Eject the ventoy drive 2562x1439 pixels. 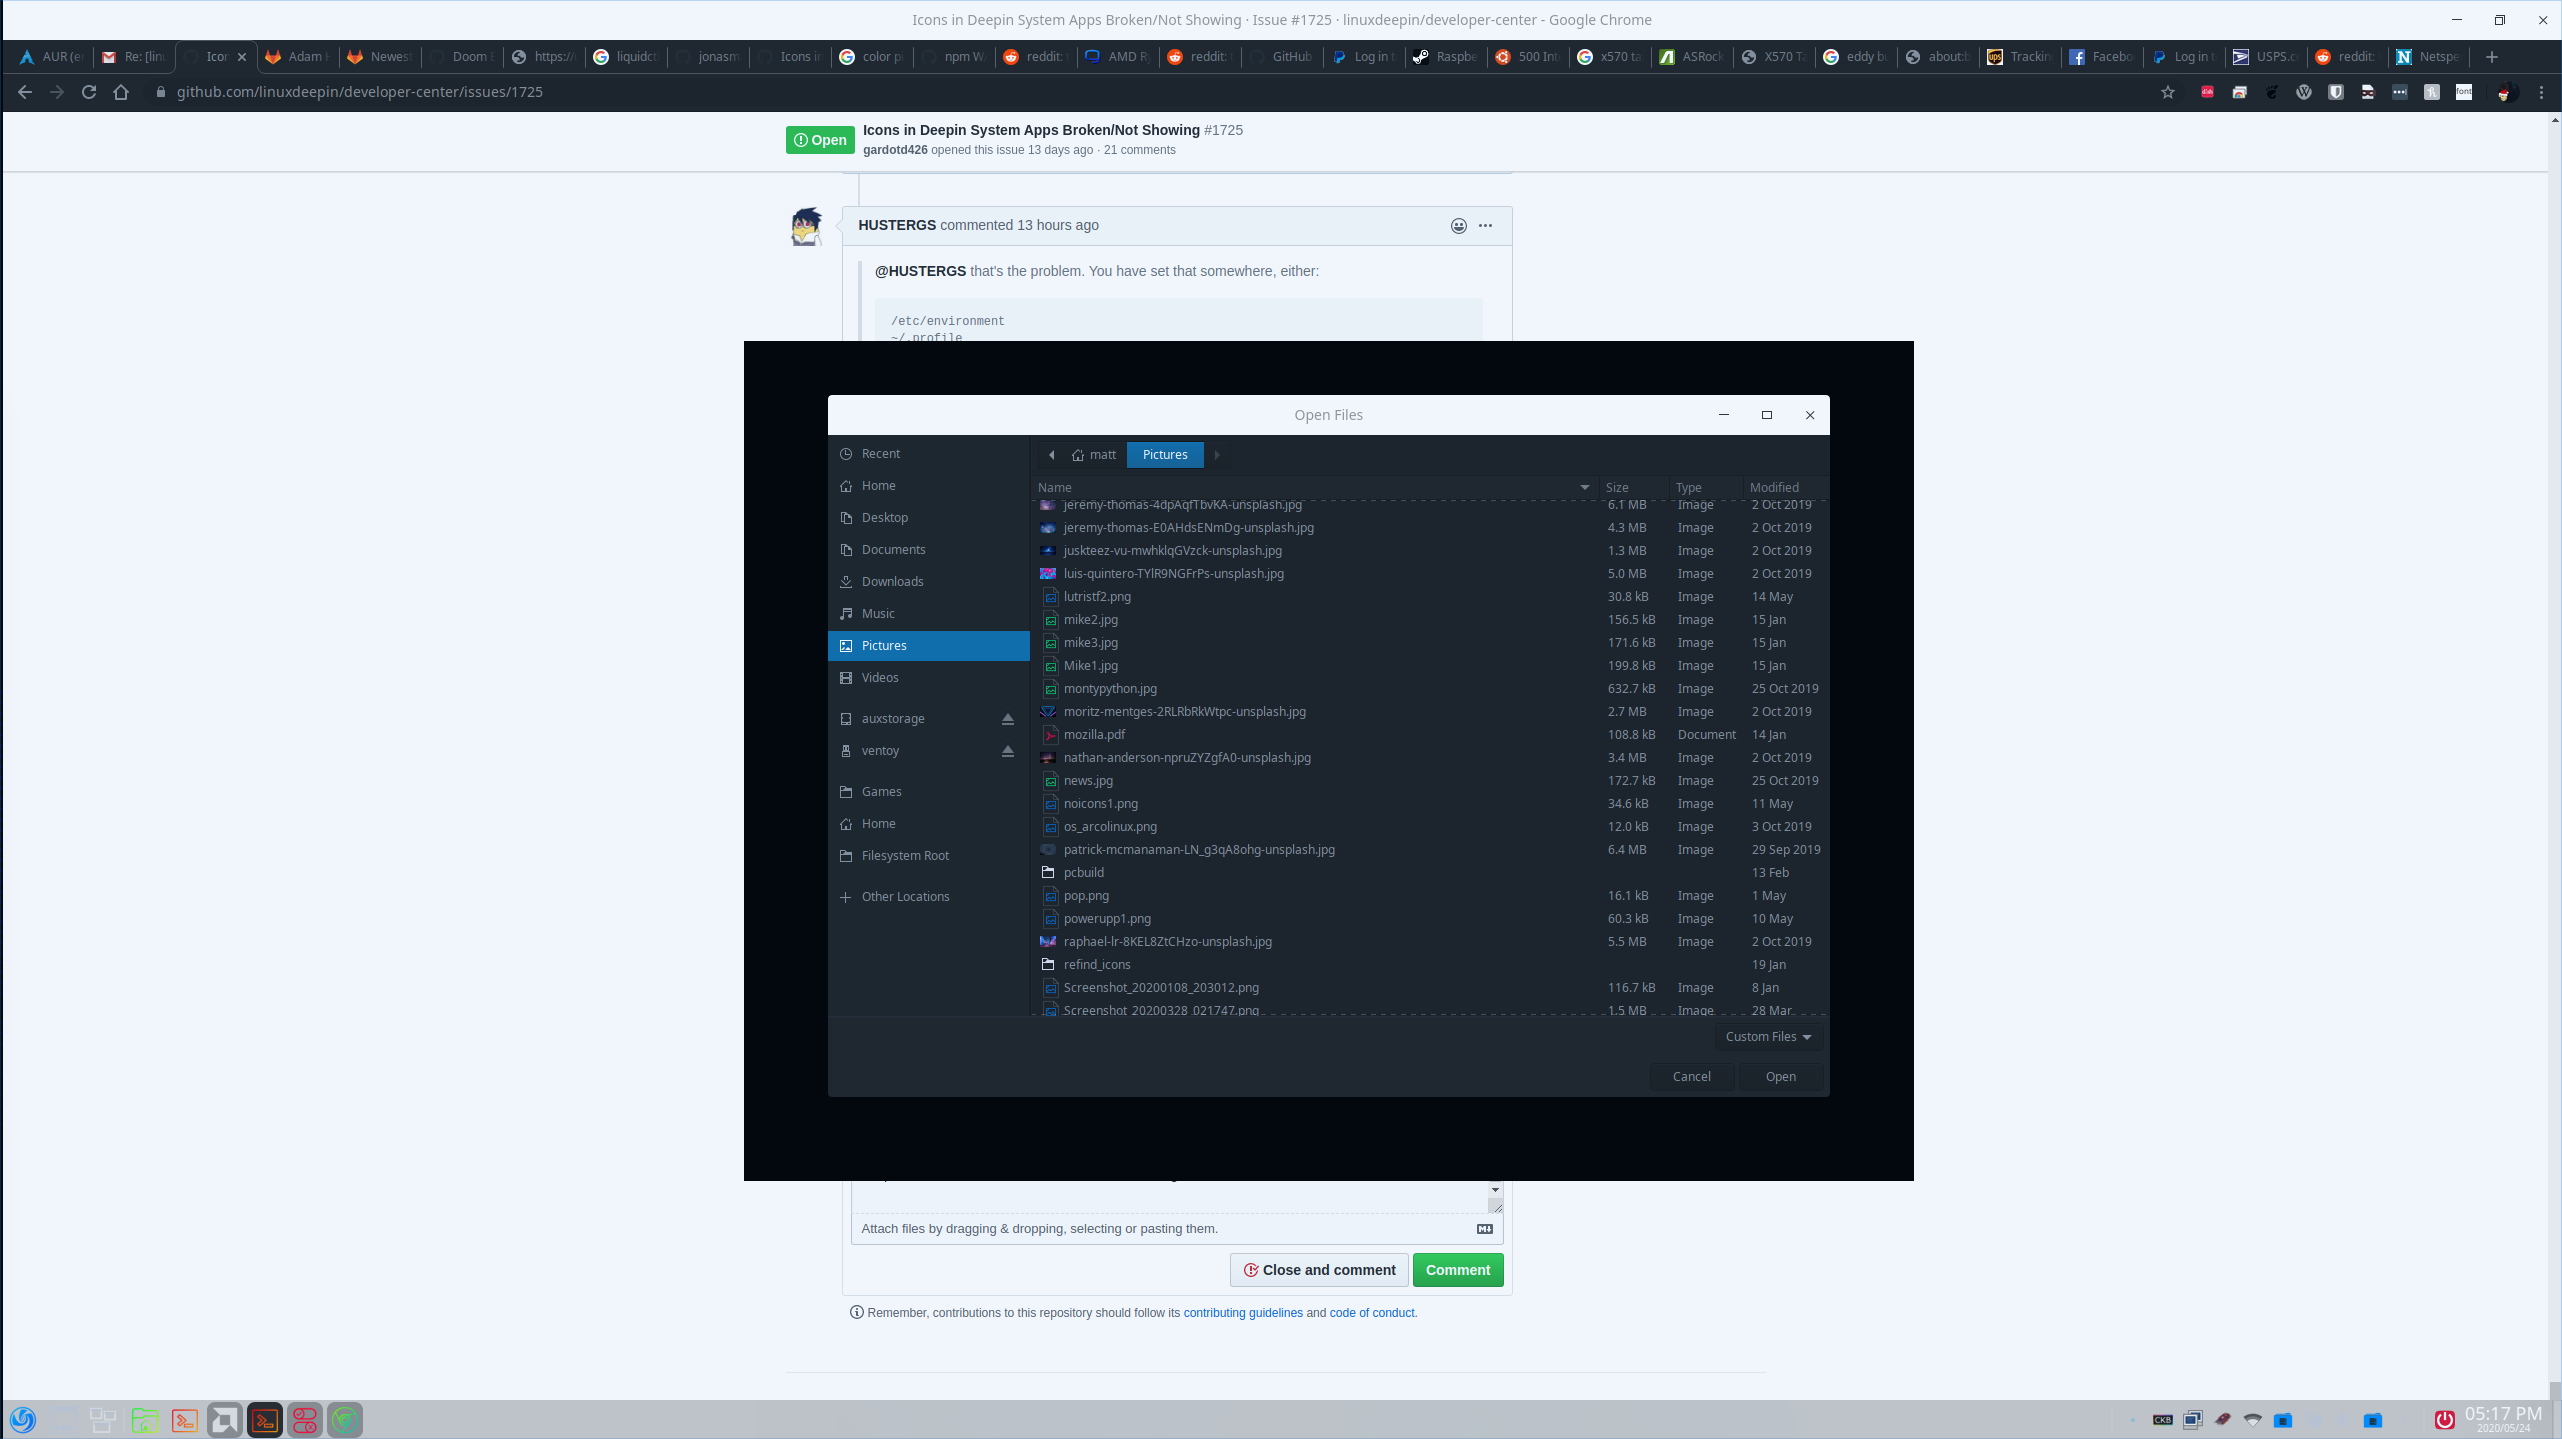point(1007,751)
